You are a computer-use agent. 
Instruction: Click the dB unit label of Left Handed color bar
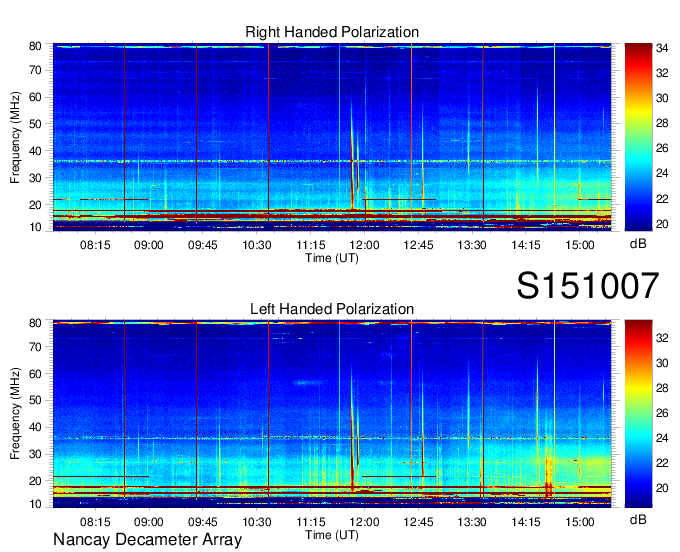coord(638,519)
